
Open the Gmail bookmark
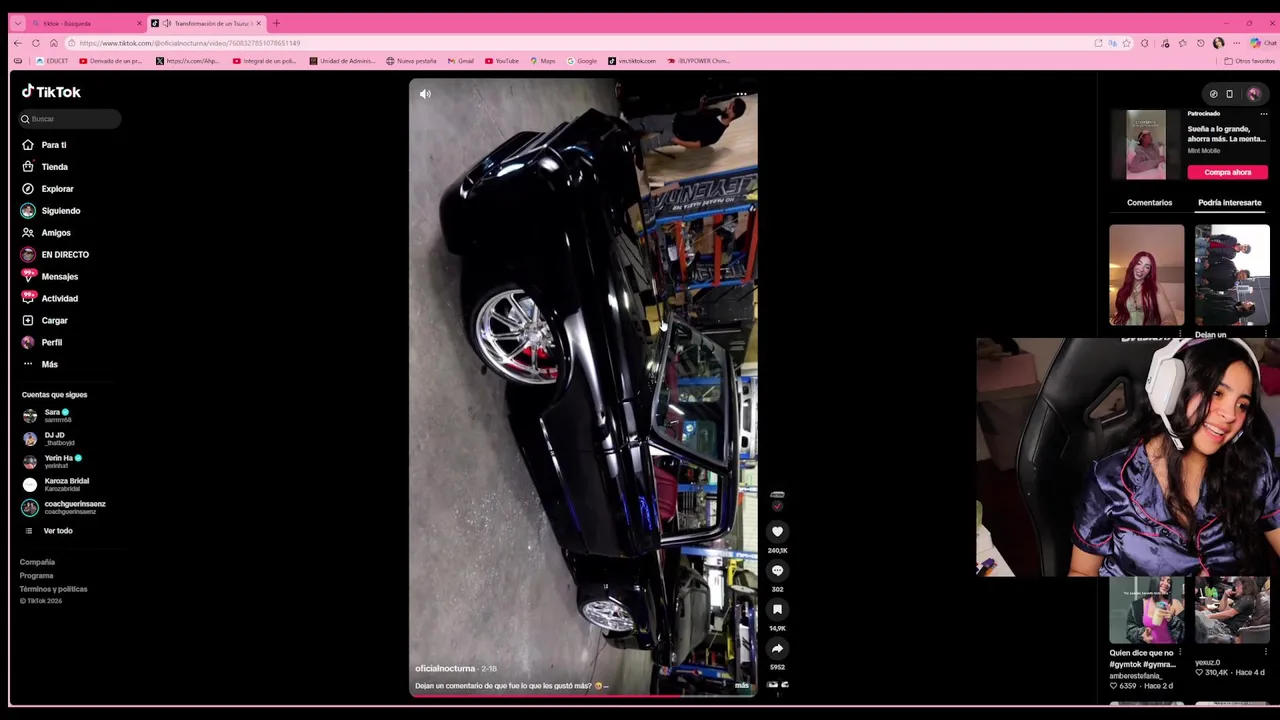pos(460,61)
